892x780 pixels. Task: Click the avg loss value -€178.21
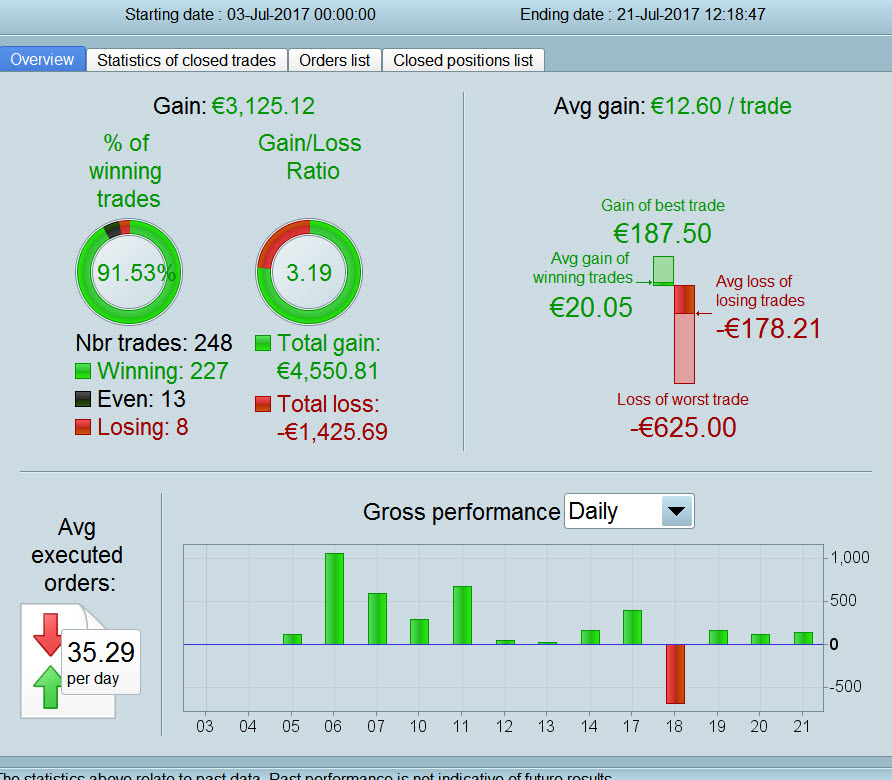(x=768, y=328)
